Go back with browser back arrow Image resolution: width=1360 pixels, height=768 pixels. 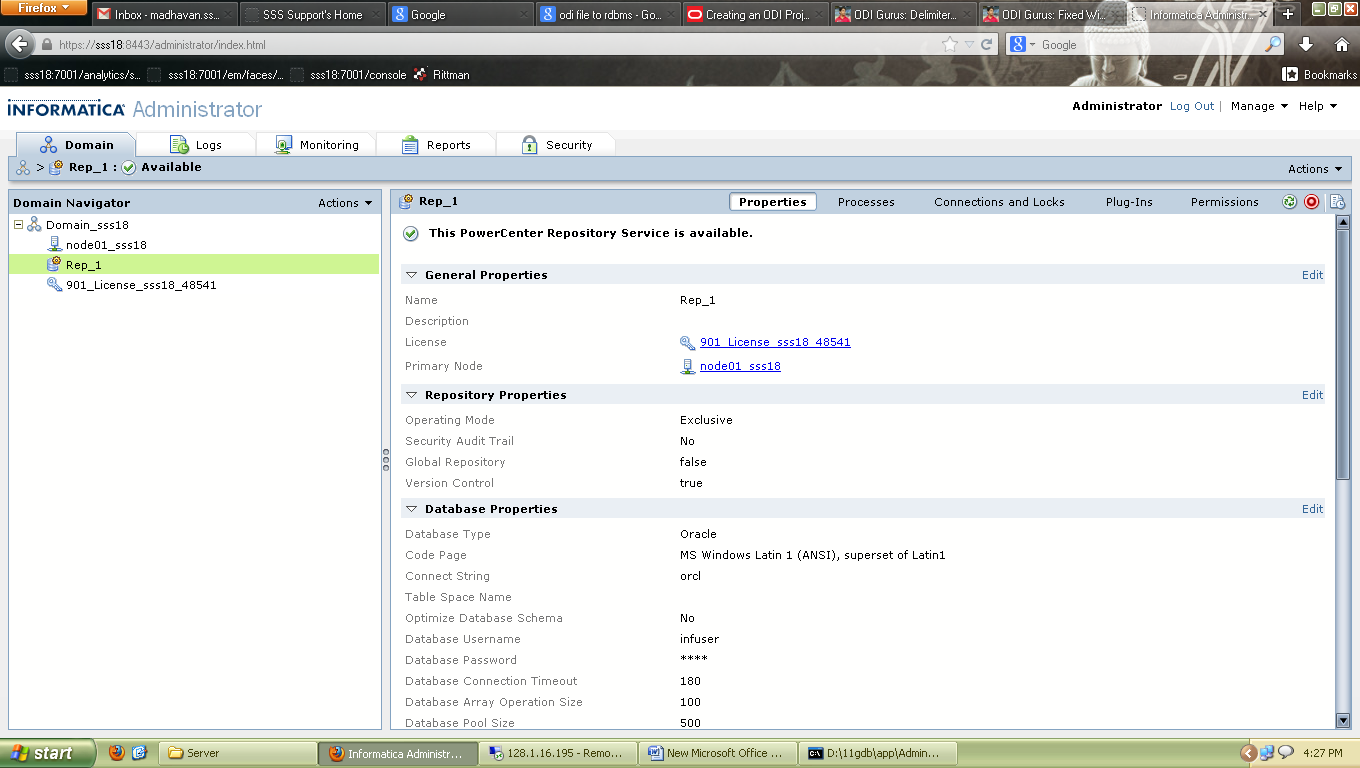(x=19, y=44)
